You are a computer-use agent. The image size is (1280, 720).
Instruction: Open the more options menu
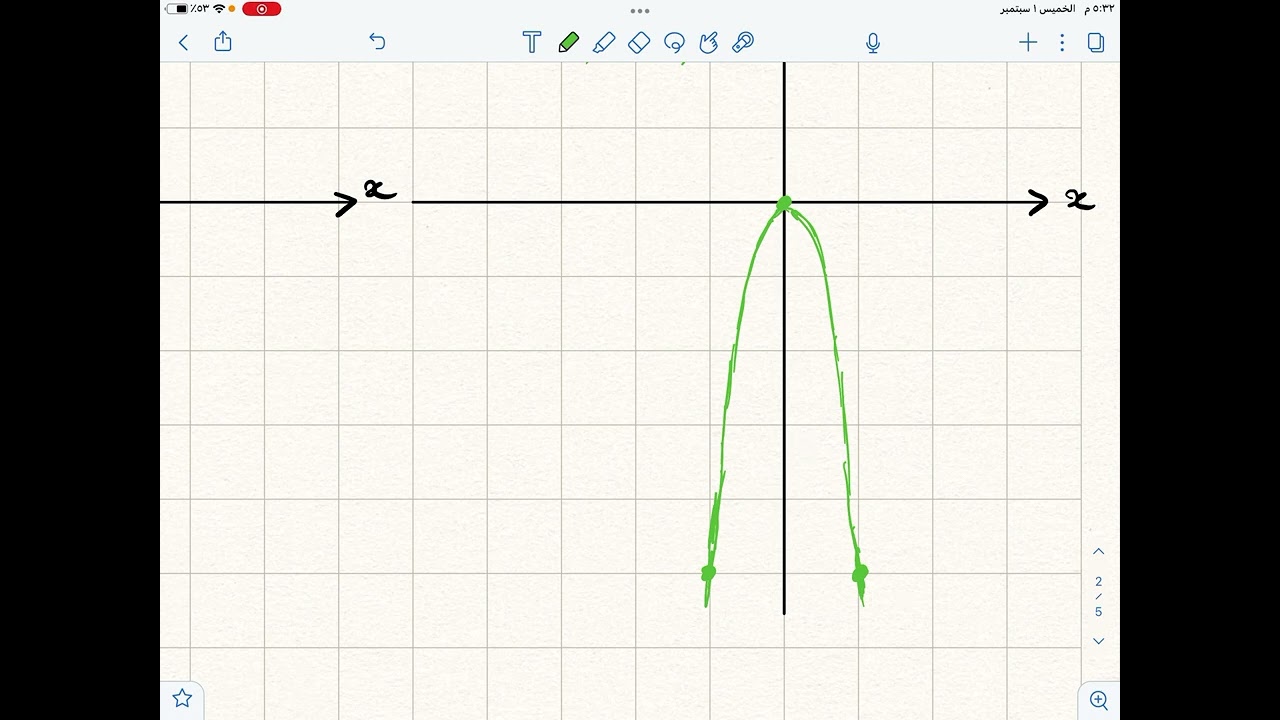click(1062, 42)
